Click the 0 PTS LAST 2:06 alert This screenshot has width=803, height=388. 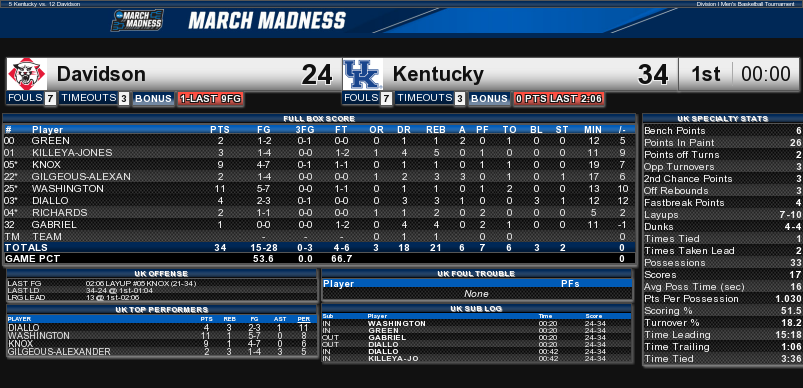(x=558, y=99)
